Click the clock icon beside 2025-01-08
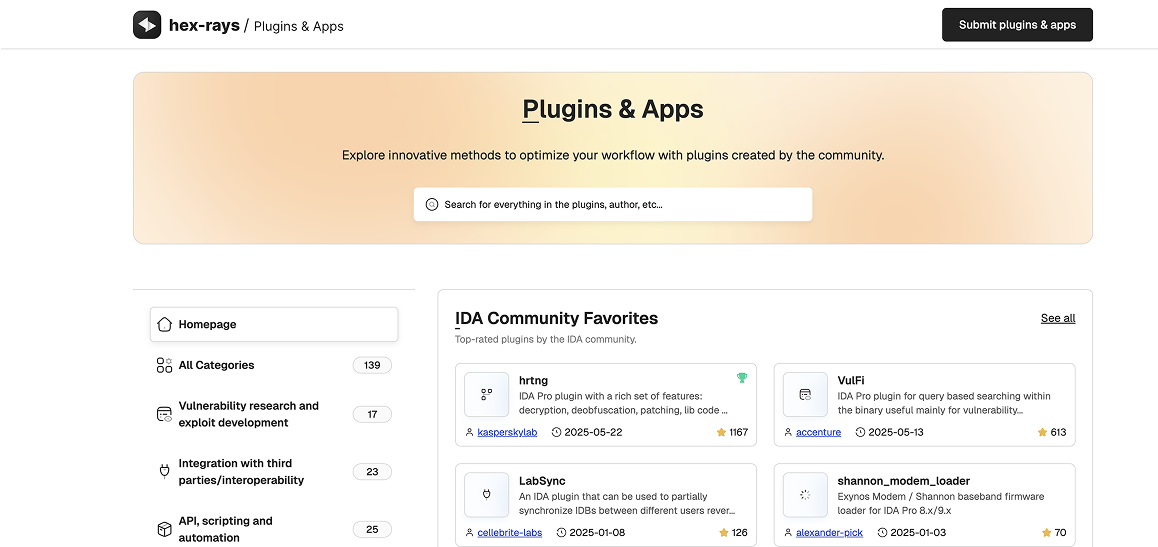The width and height of the screenshot is (1158, 547). 561,533
